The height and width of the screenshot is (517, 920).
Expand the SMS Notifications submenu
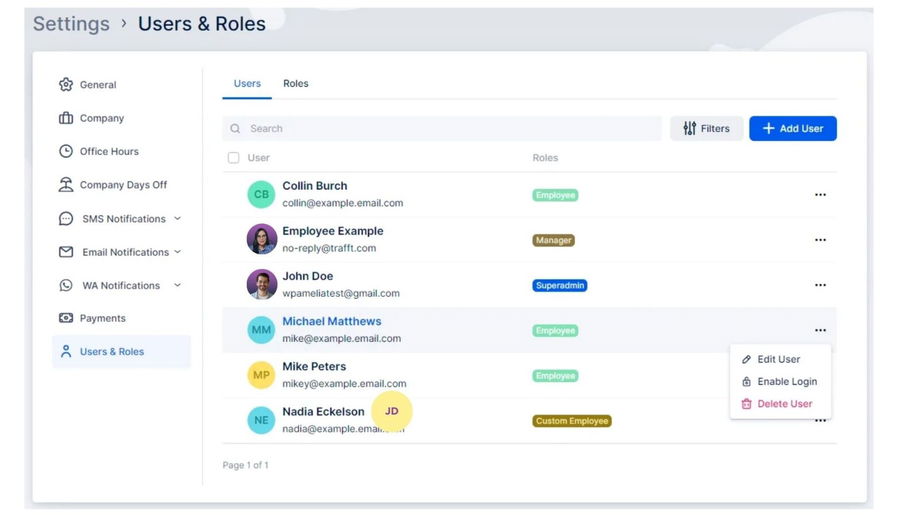click(x=178, y=218)
